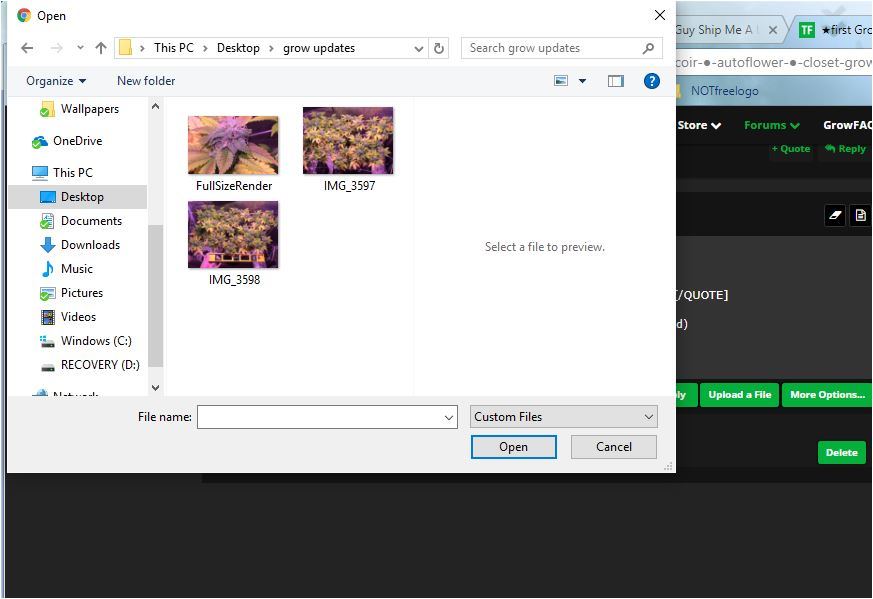Click the search magnifier icon
Screen dimensions: 873x599
[x=648, y=48]
